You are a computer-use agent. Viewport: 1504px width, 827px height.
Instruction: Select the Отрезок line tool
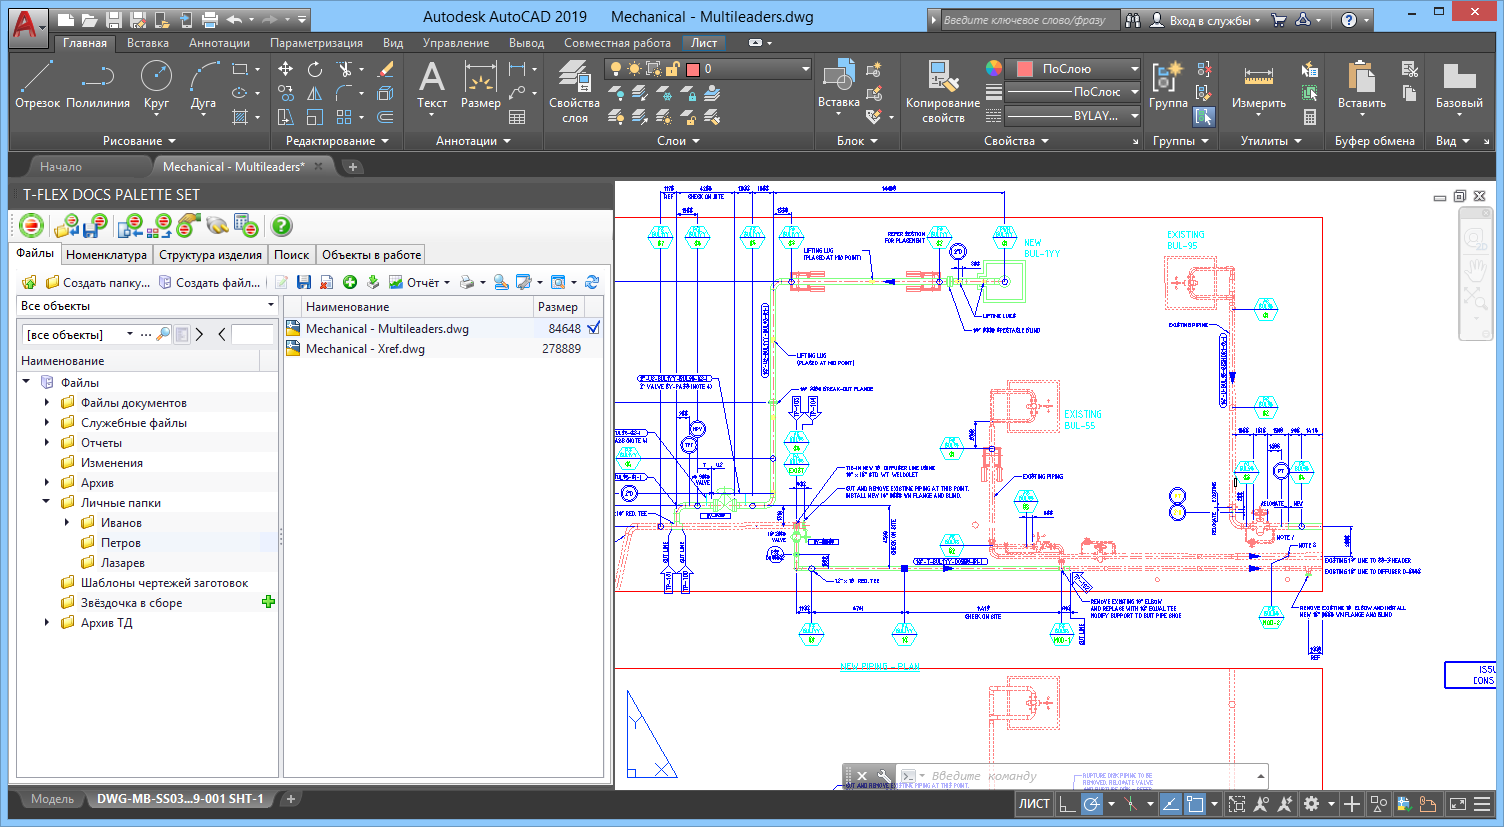[37, 84]
